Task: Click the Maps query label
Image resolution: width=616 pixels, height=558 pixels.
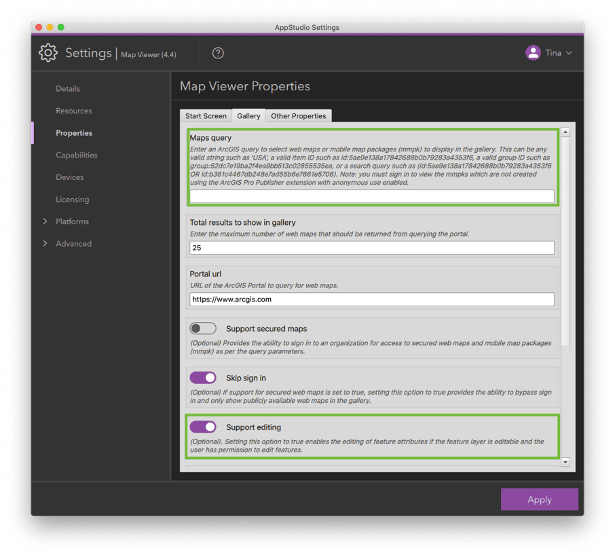Action: [211, 138]
